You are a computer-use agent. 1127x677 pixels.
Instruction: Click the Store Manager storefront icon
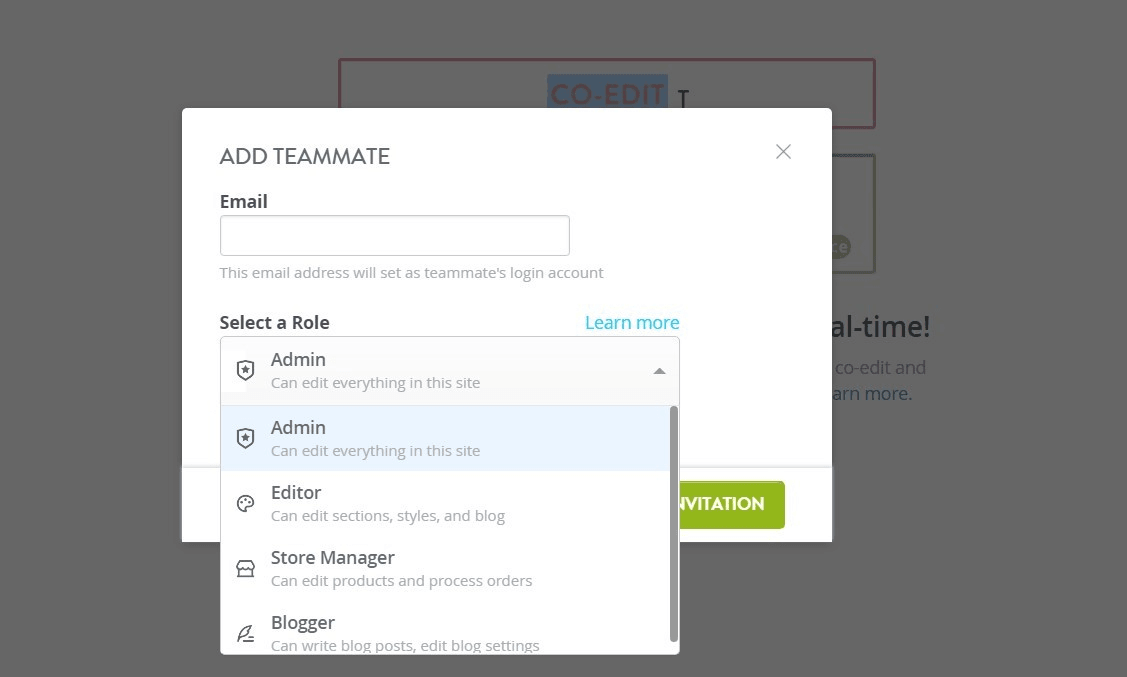[x=245, y=568]
